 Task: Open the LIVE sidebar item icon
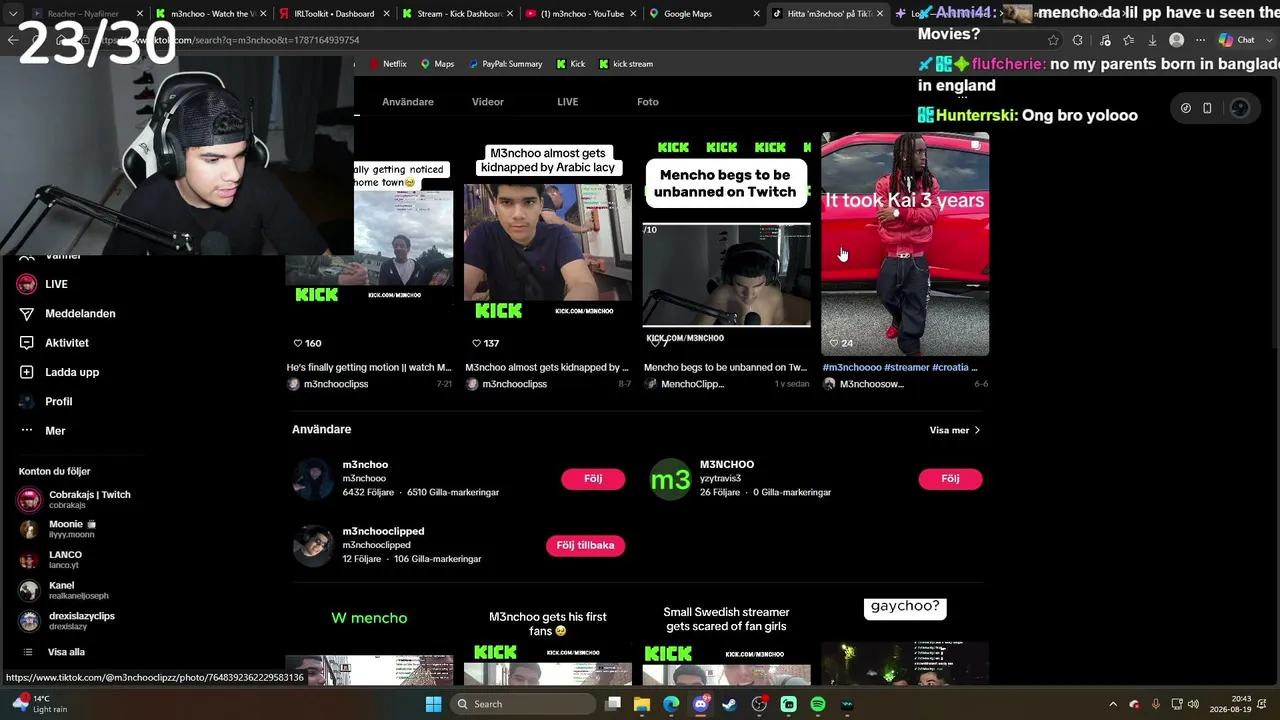(27, 284)
